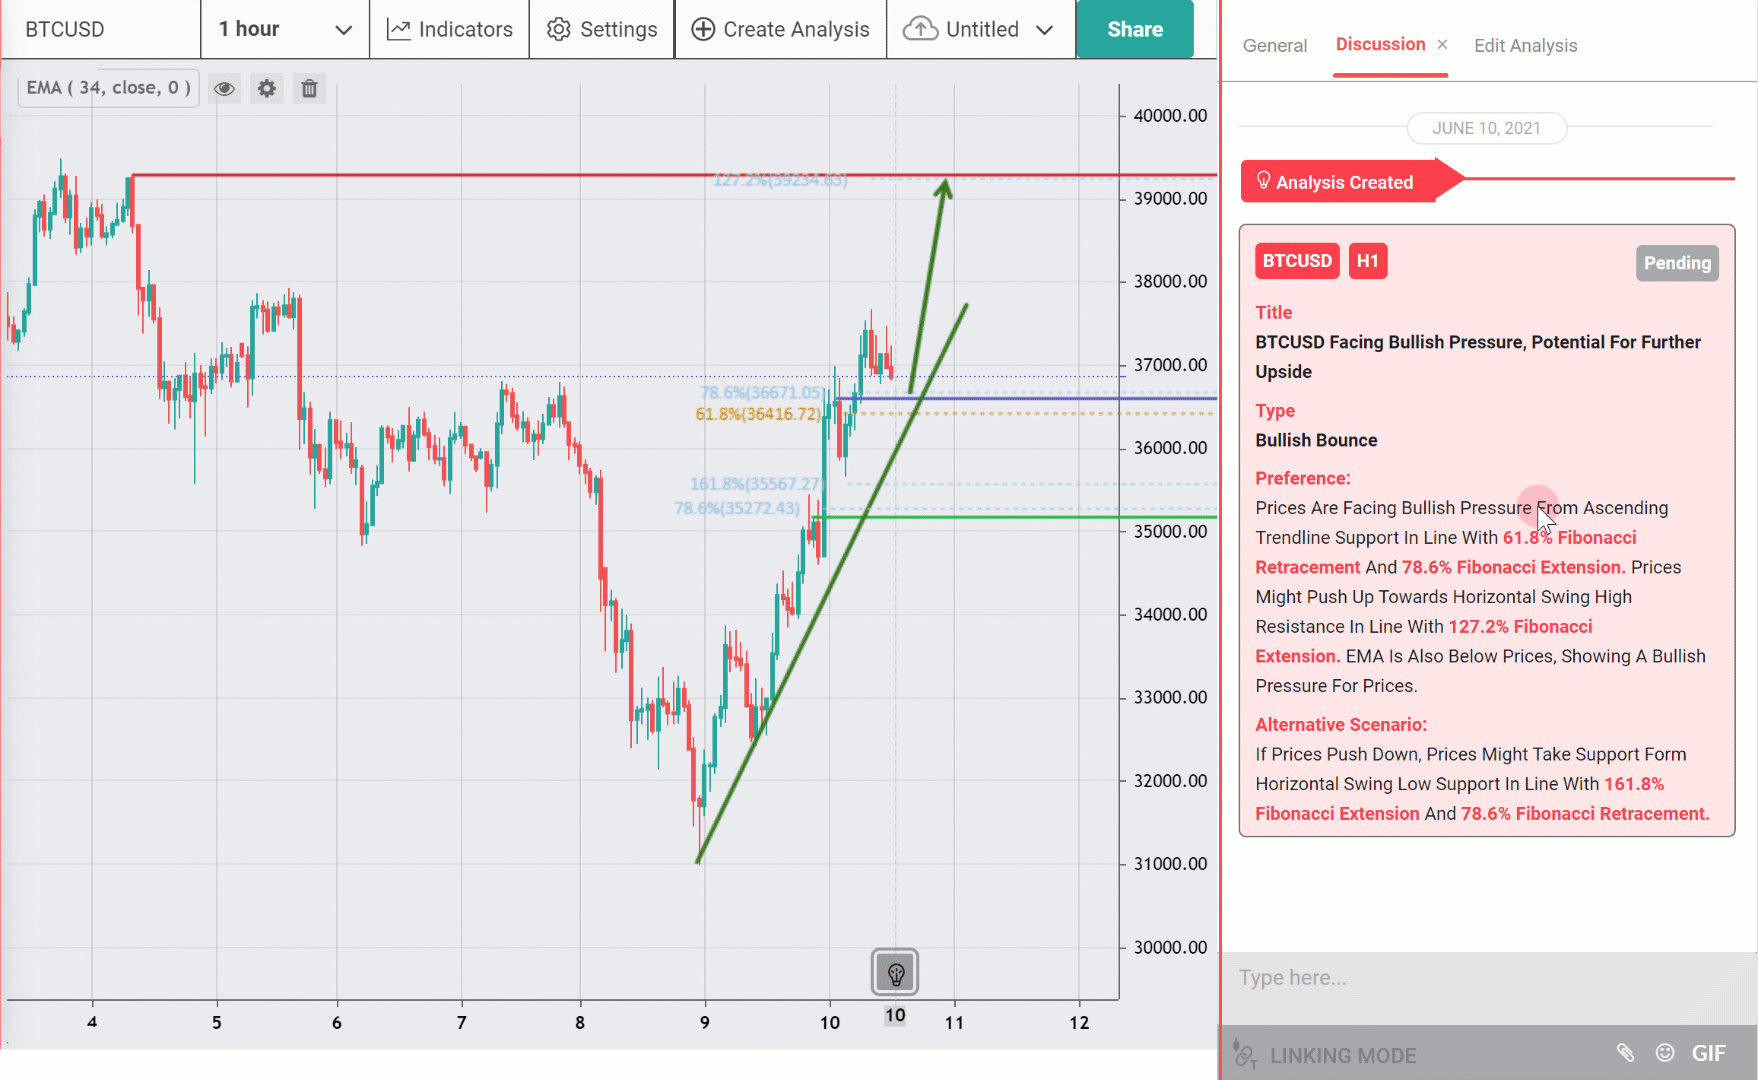Image resolution: width=1758 pixels, height=1080 pixels.
Task: Open the Edit Analysis tab
Action: click(1525, 45)
